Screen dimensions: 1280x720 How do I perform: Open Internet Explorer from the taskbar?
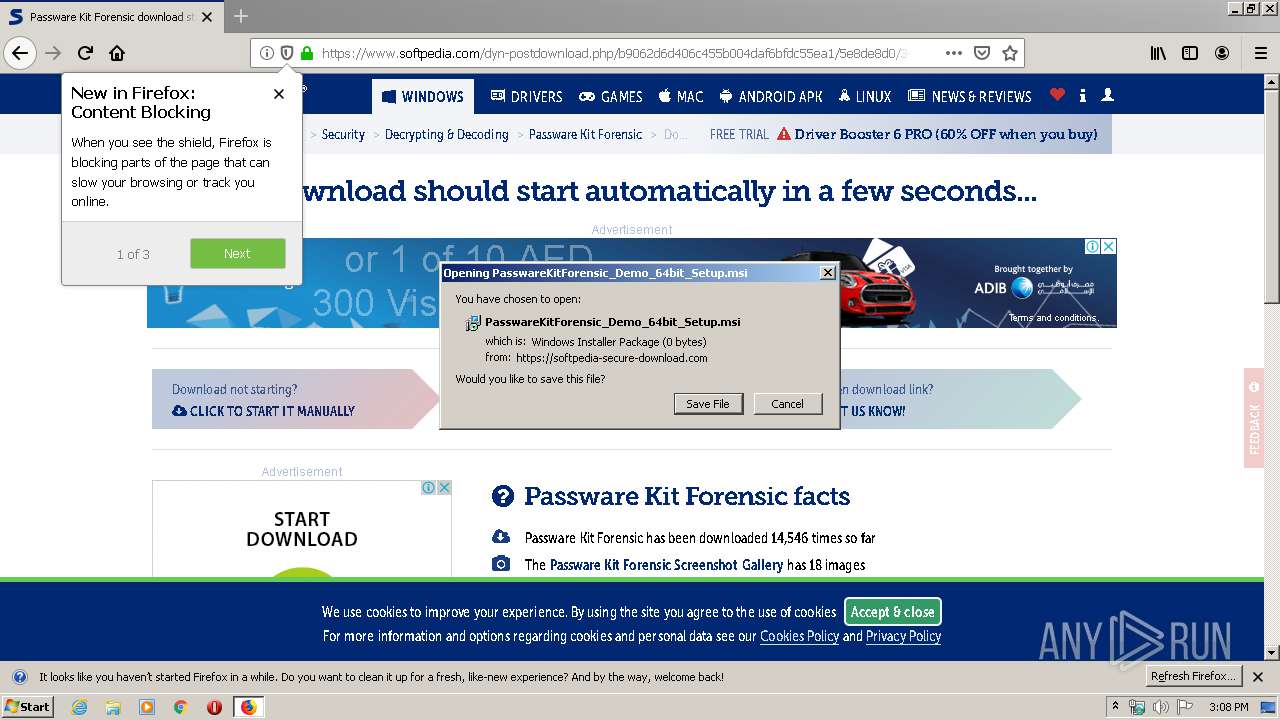[x=79, y=707]
